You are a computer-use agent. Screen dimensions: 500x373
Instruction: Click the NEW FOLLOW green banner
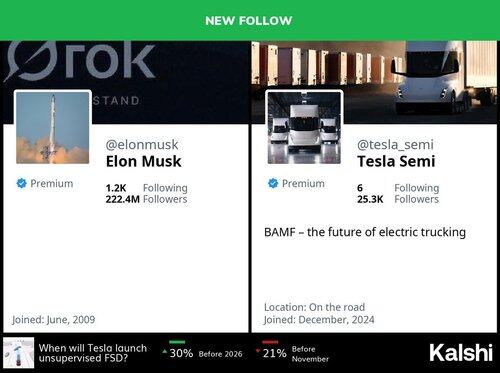click(250, 20)
